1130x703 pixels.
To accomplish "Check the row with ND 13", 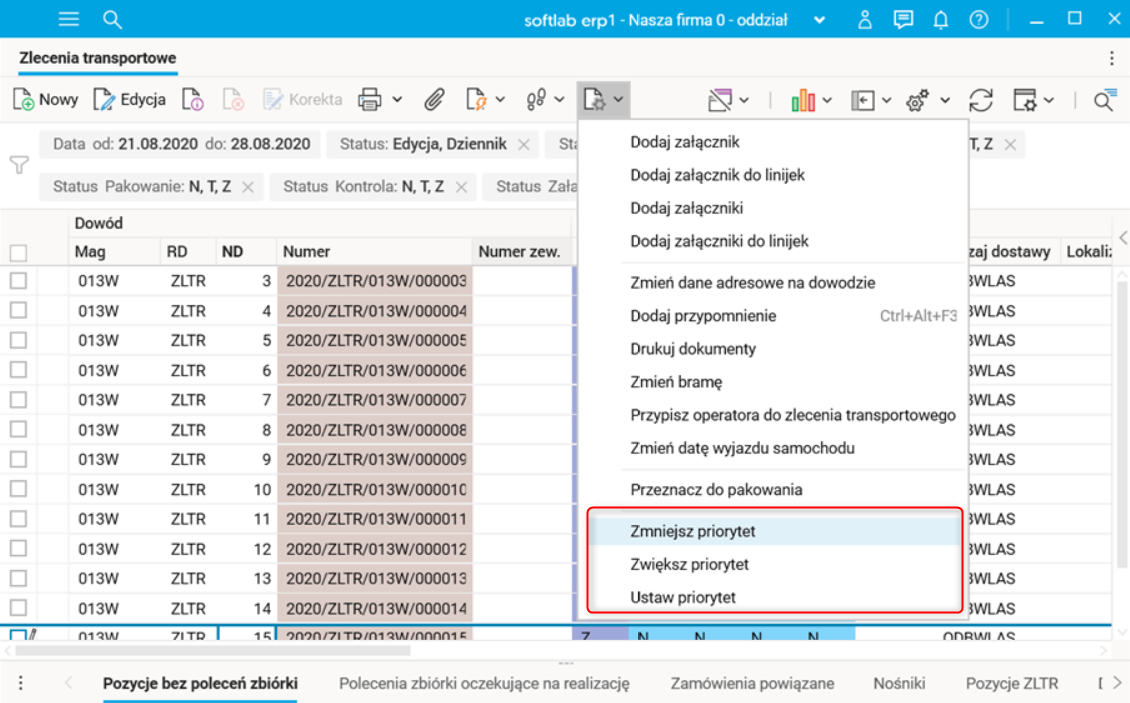I will pos(19,578).
